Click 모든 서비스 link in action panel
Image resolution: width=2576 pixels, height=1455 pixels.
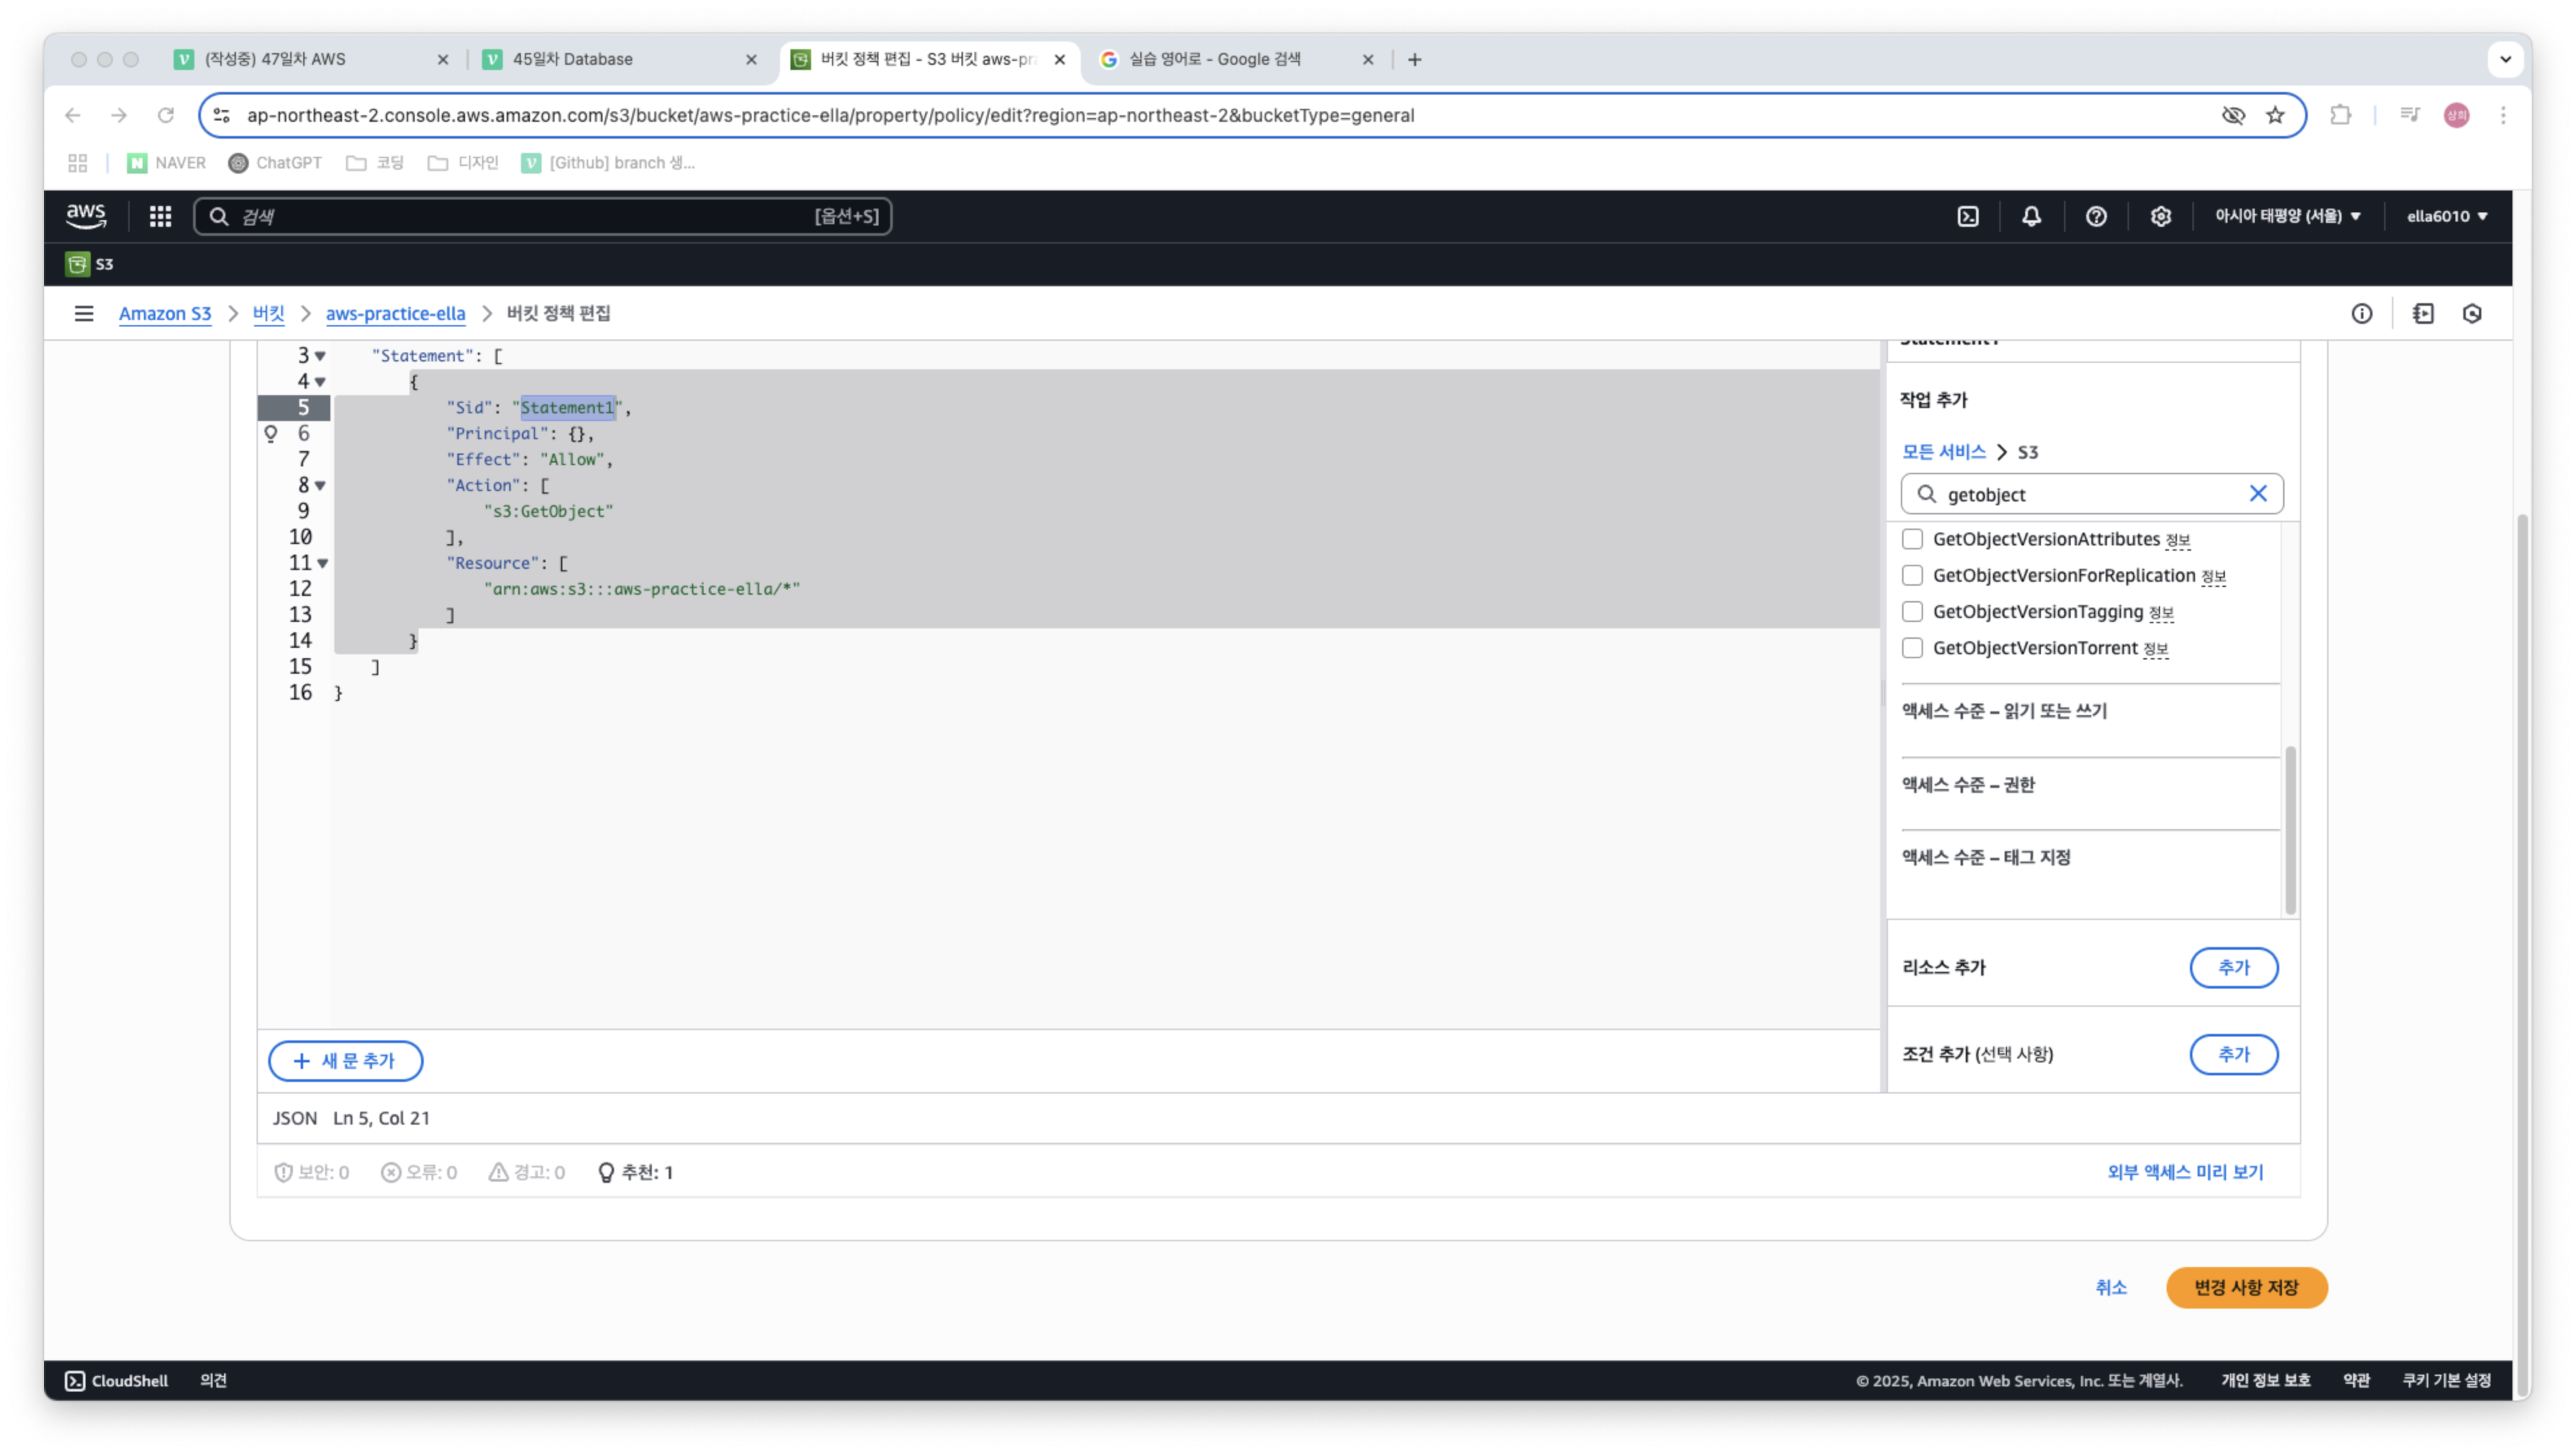pos(1943,451)
